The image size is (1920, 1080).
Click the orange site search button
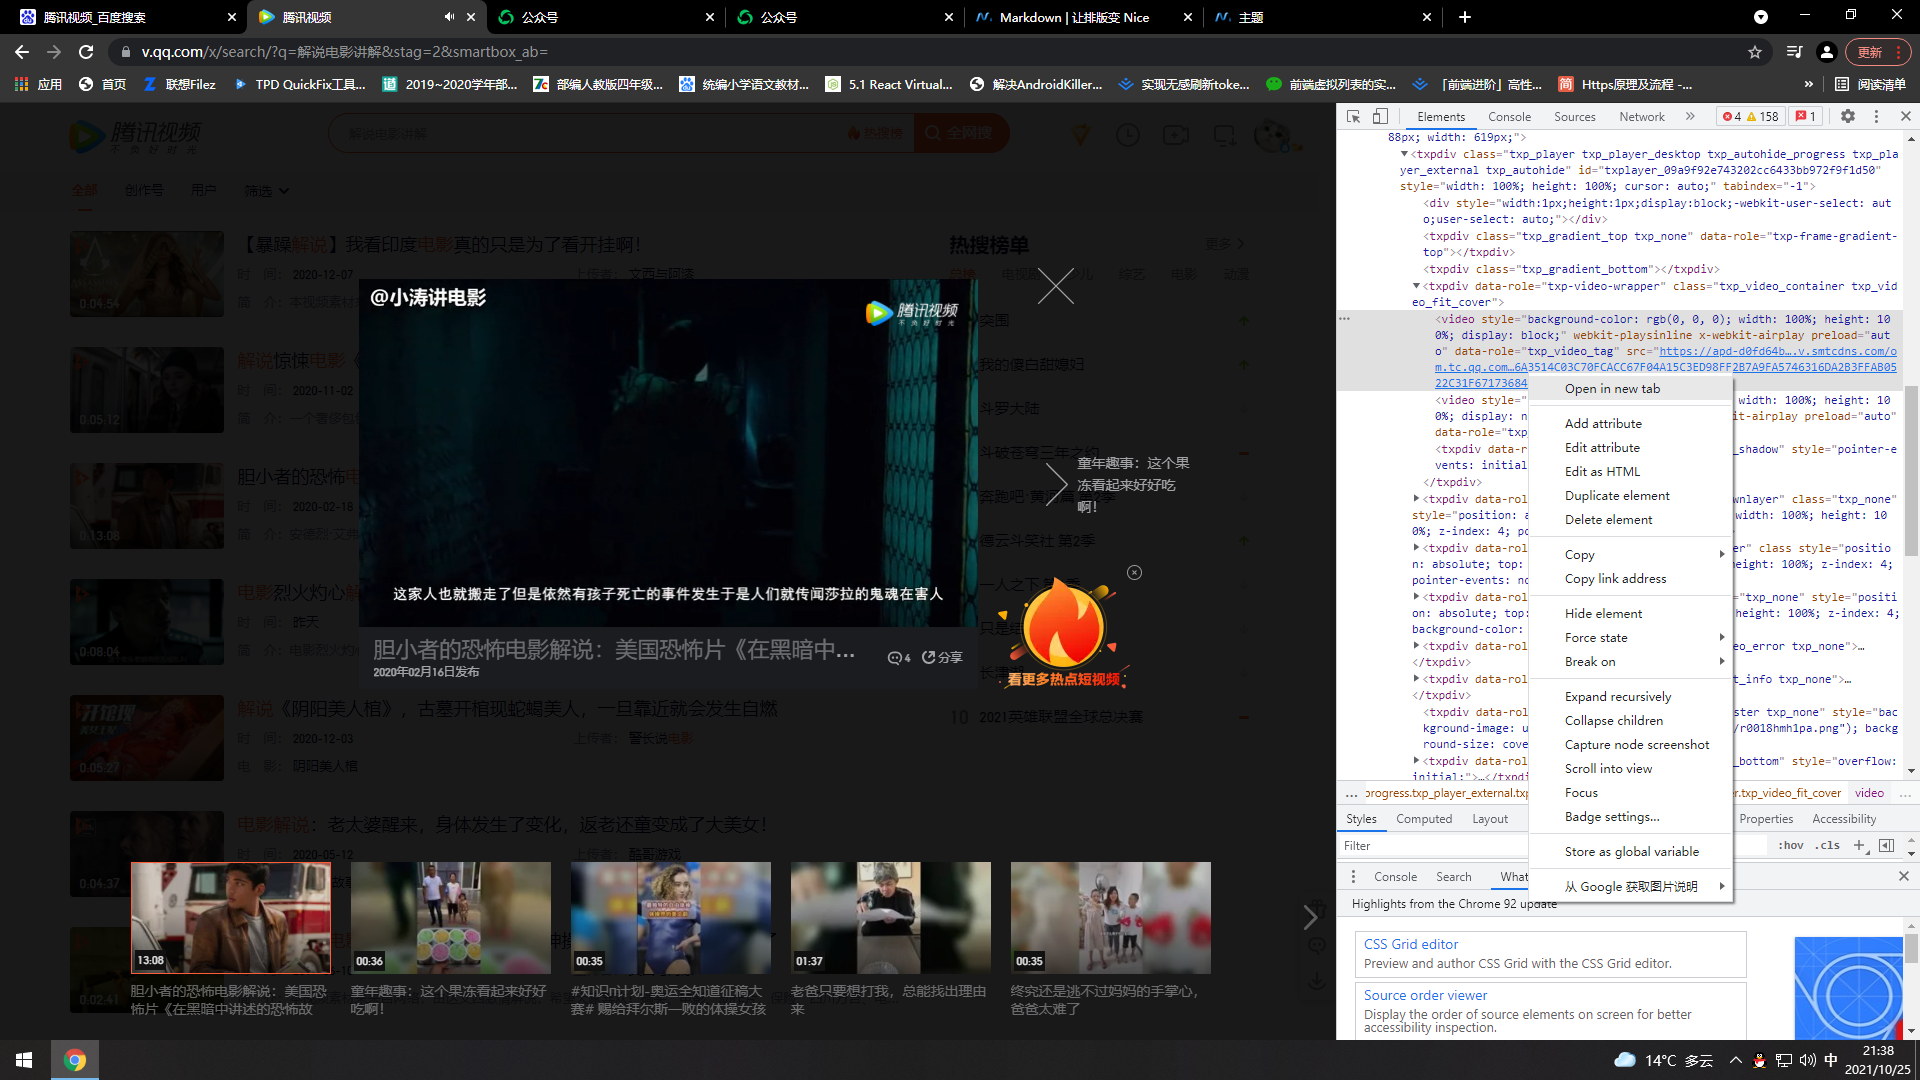(x=962, y=133)
